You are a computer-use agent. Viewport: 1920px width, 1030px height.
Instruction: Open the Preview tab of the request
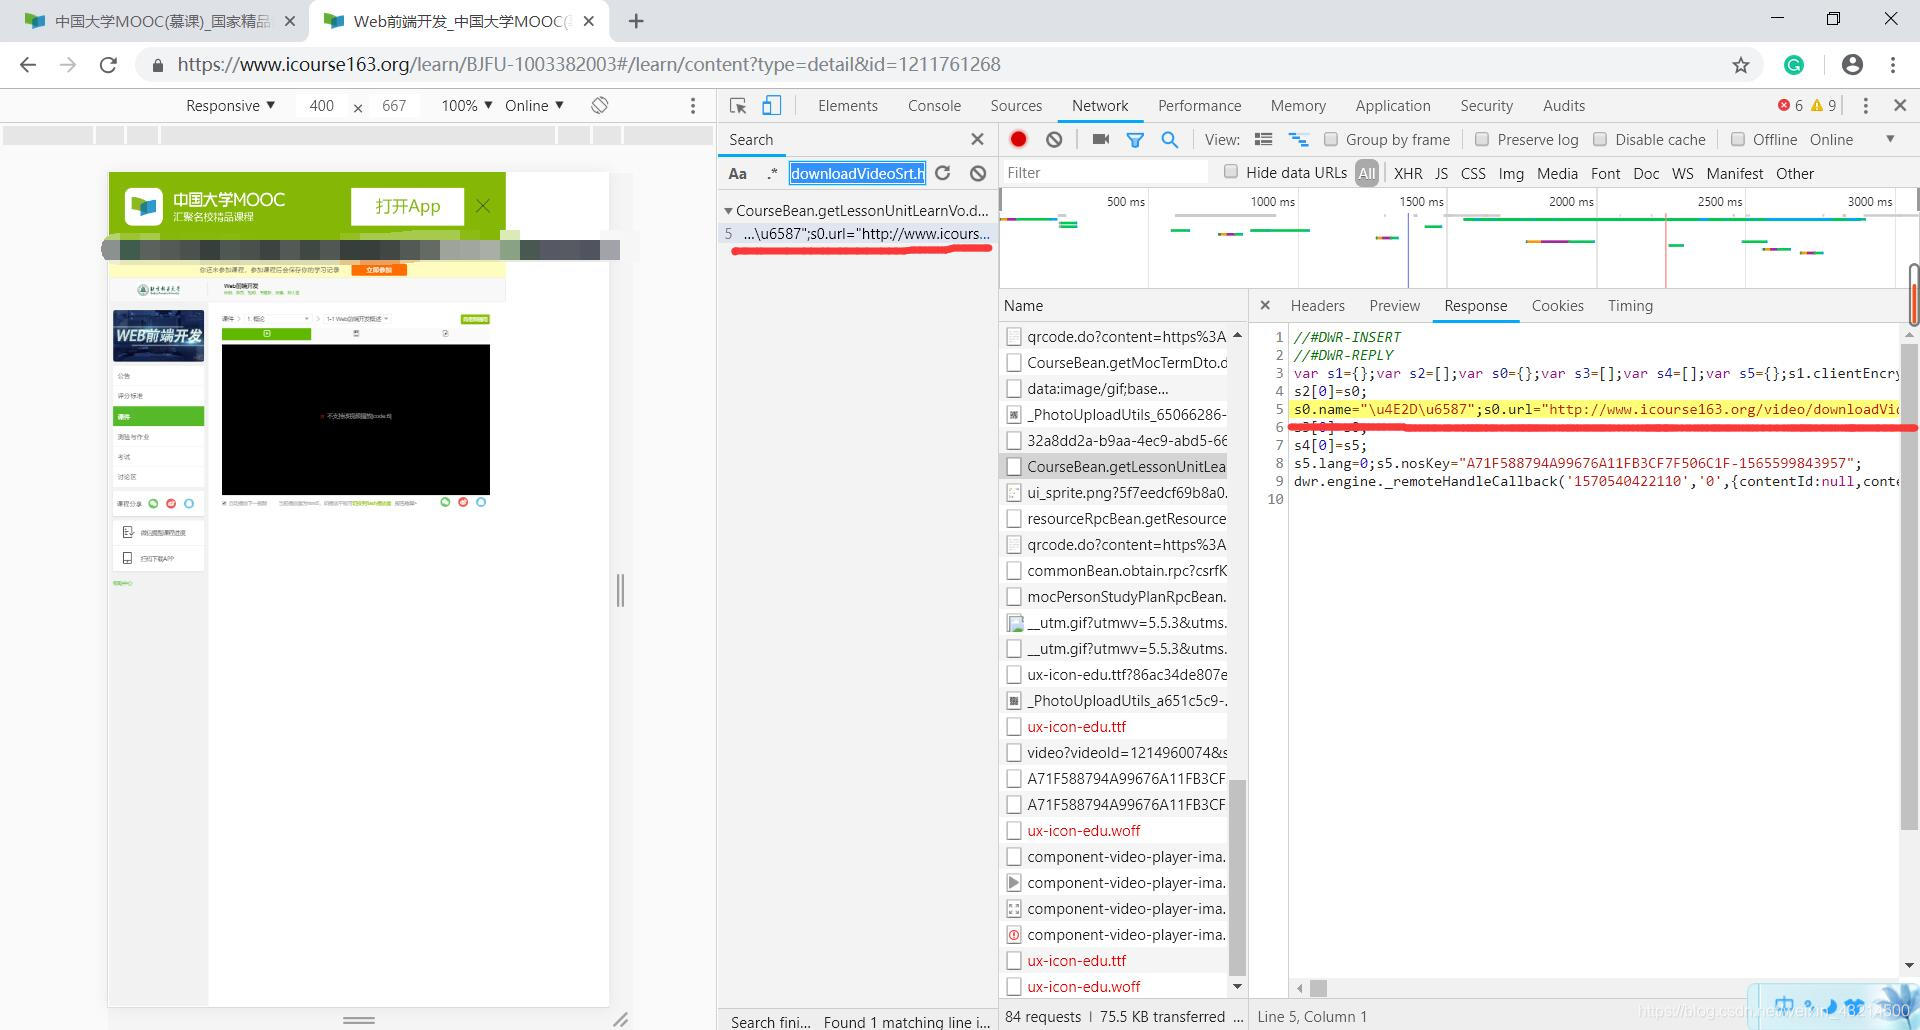click(1394, 306)
